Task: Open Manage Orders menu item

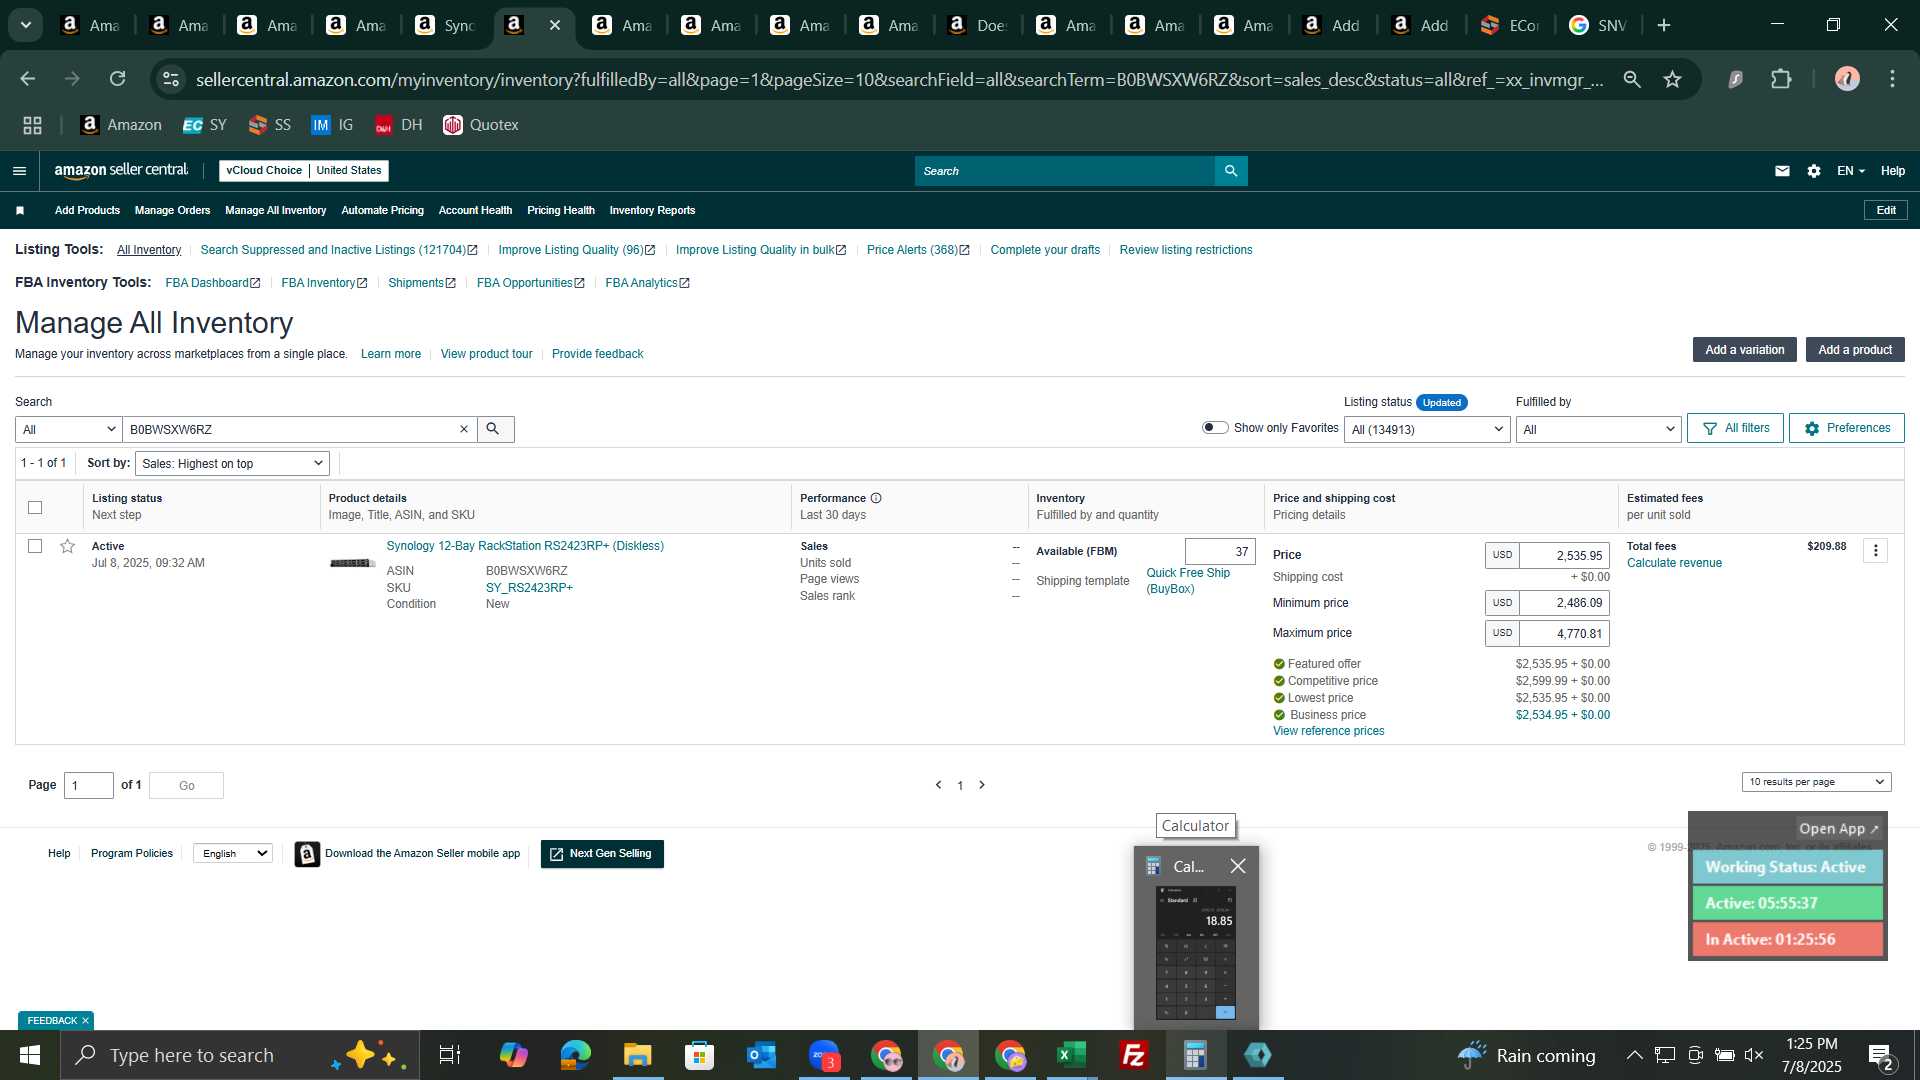Action: 172,210
